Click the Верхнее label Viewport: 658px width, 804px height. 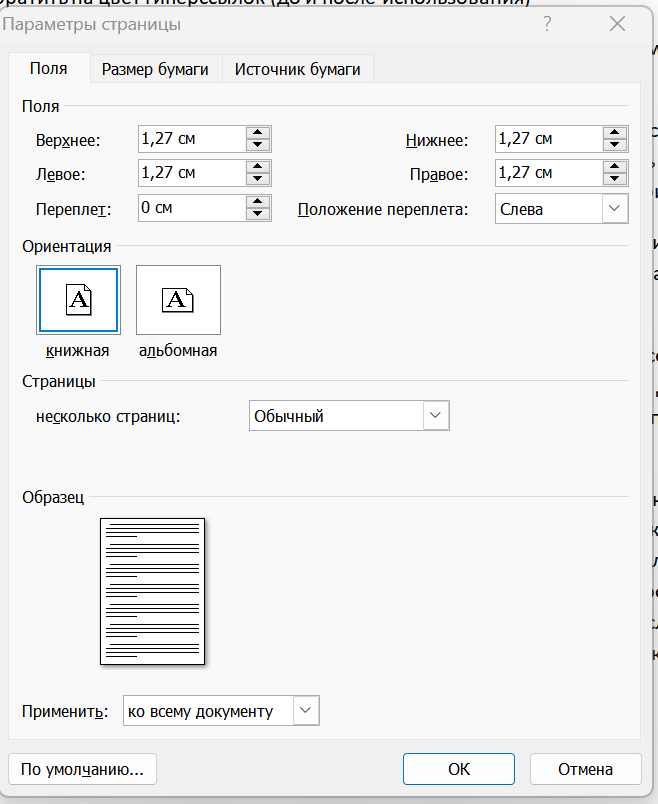click(x=68, y=140)
